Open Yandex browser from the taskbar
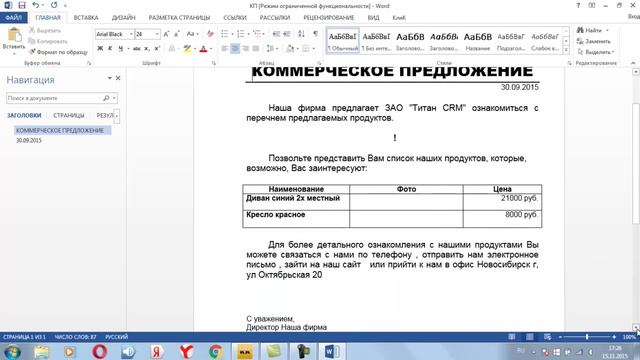 [186, 351]
